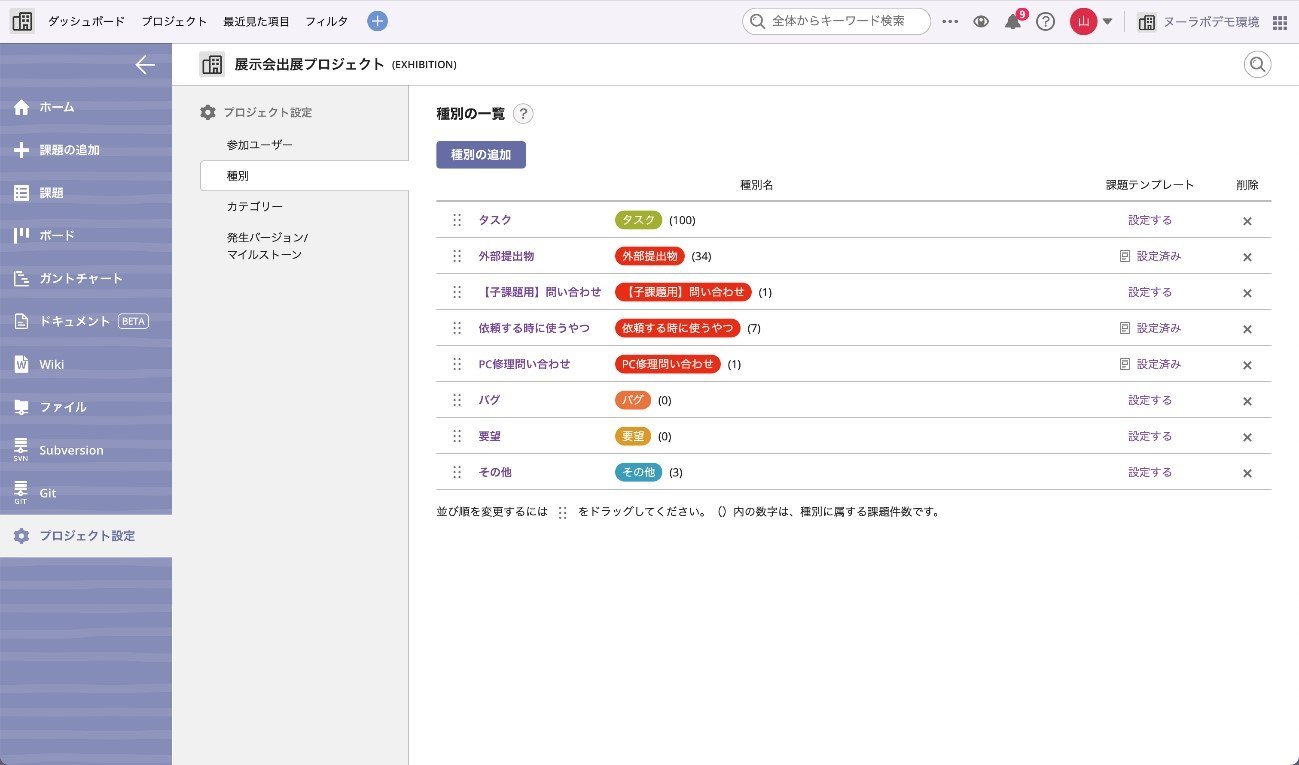Click the drag handle for バグ row
The width and height of the screenshot is (1299, 765).
[457, 400]
